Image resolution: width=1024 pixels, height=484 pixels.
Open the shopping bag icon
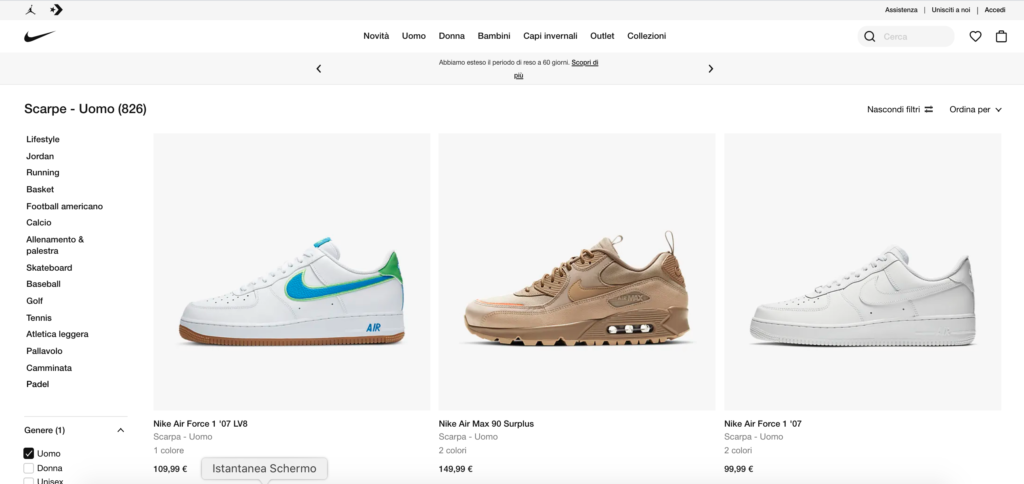(x=1001, y=37)
